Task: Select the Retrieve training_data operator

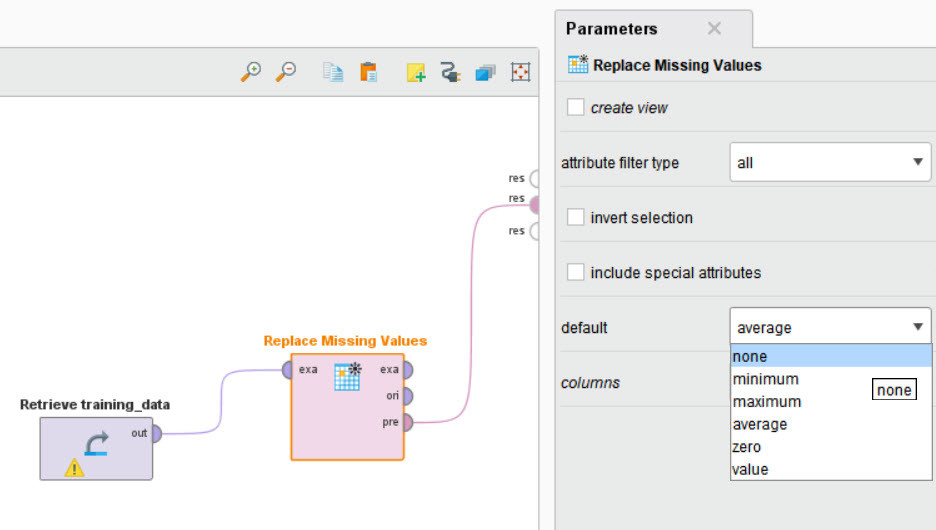Action: (96, 448)
